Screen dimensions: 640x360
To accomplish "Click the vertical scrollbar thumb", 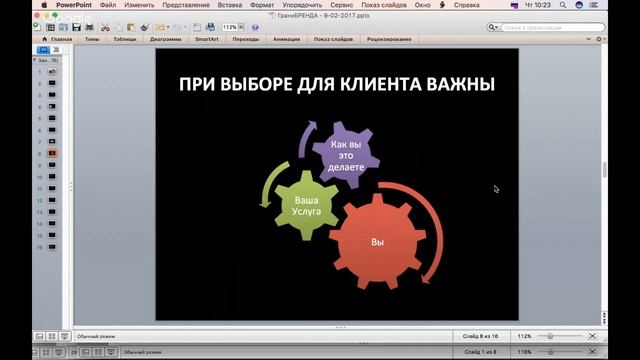I will tap(604, 170).
